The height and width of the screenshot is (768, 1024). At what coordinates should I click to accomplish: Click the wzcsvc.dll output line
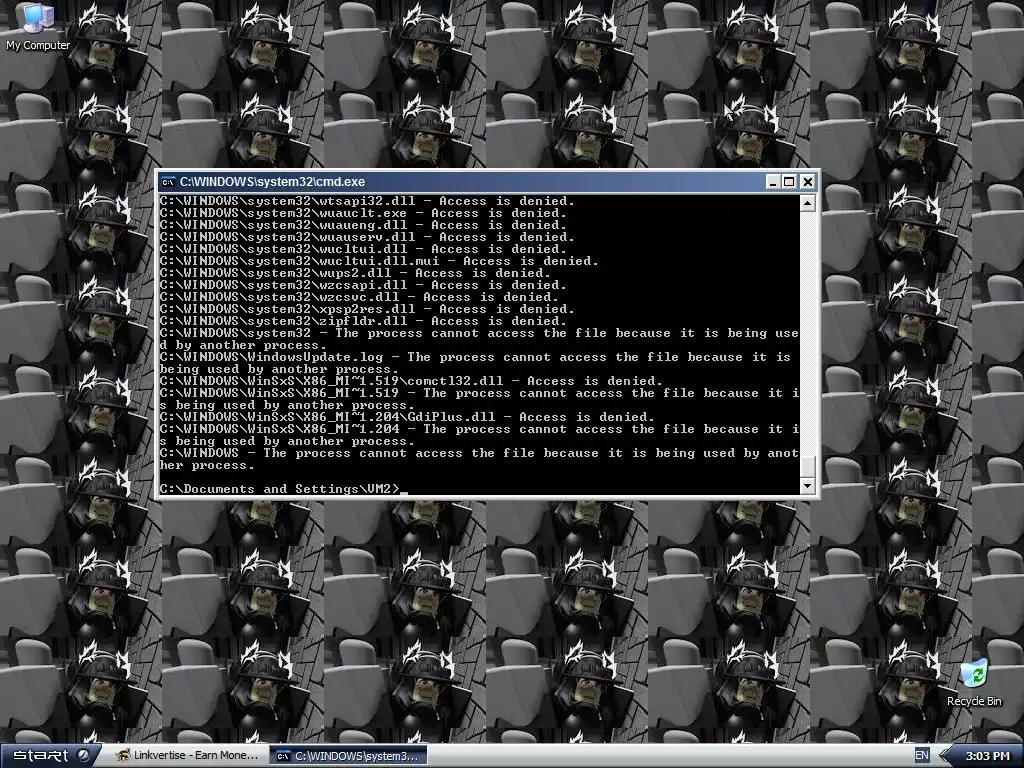tap(359, 296)
